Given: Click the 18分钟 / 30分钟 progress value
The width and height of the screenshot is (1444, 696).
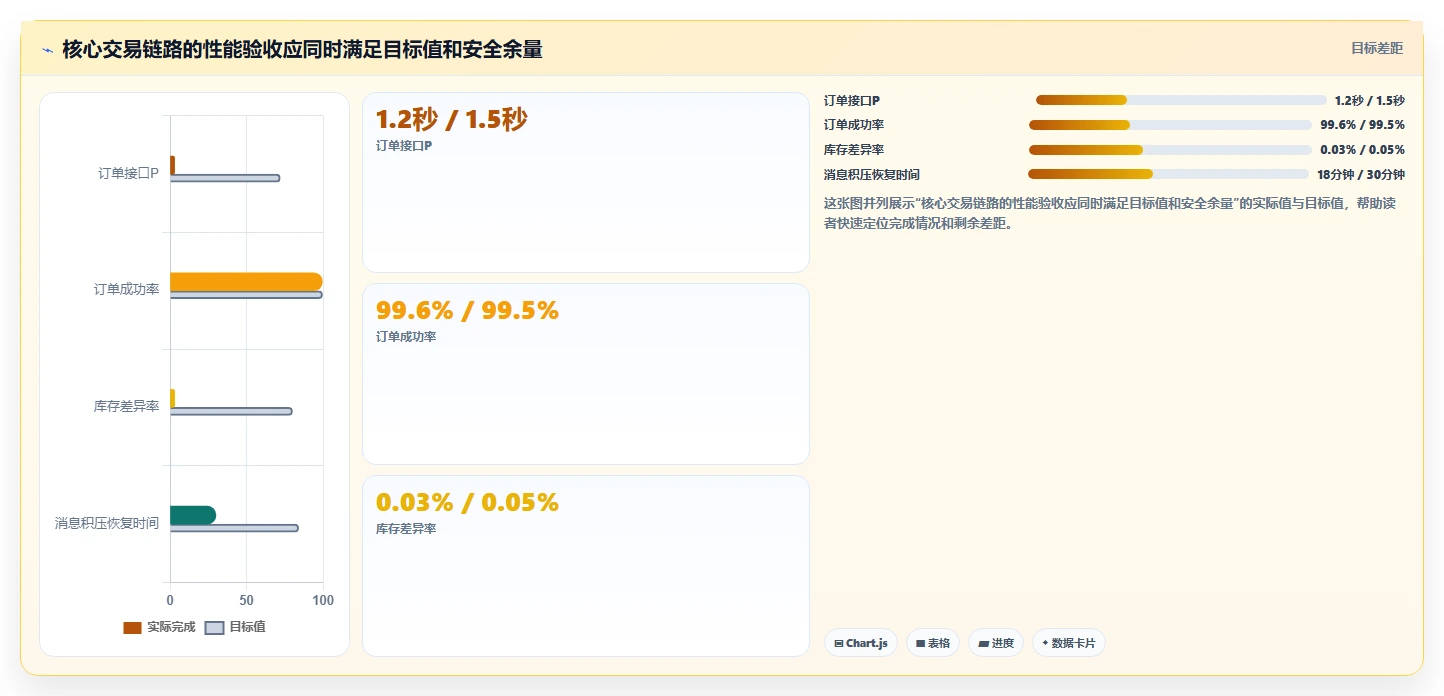Looking at the screenshot, I should click(1361, 175).
